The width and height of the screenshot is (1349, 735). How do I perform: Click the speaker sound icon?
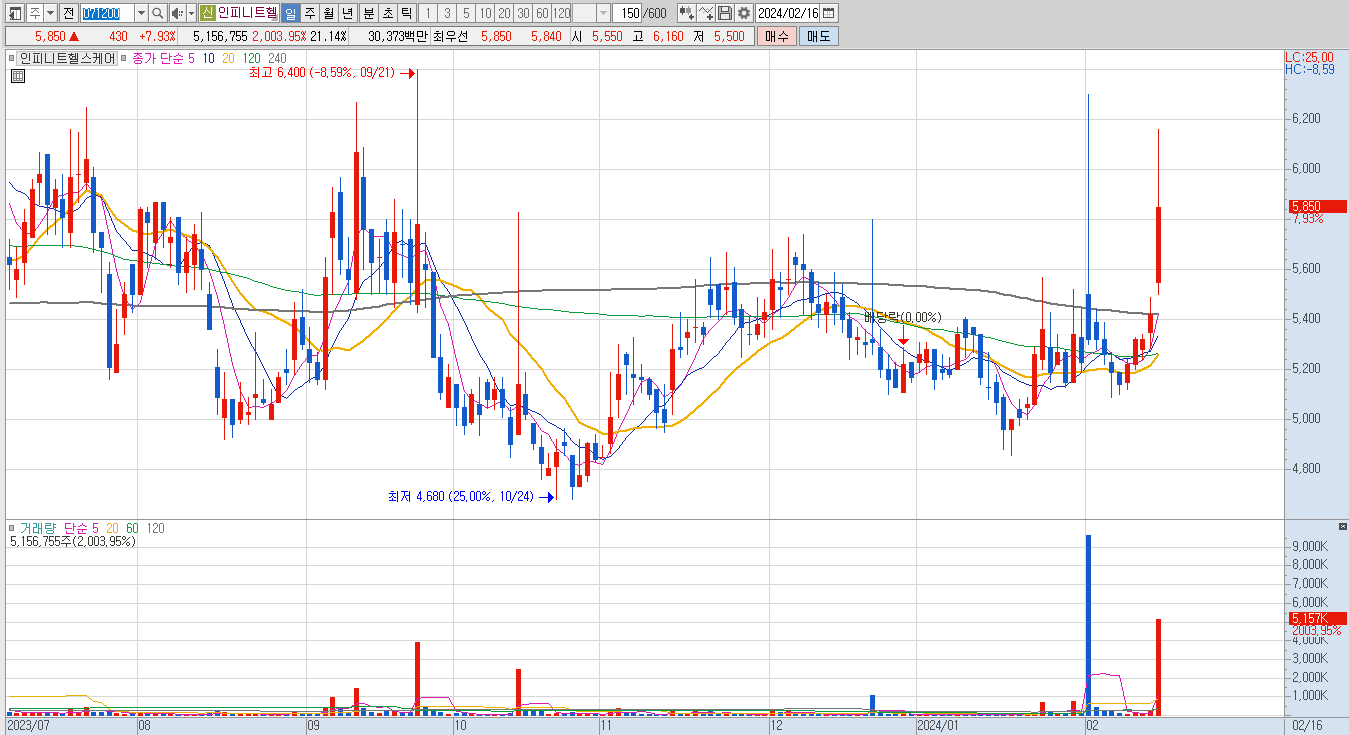(x=176, y=13)
